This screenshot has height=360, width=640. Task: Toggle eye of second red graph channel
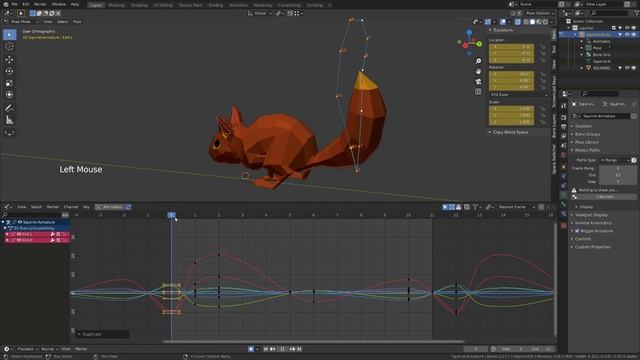pos(19,240)
